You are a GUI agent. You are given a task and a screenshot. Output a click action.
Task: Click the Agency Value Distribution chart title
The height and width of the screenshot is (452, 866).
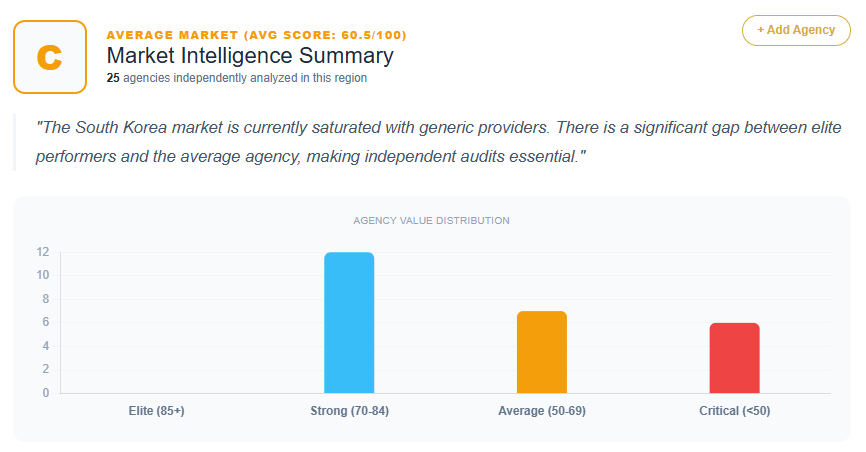(x=432, y=220)
